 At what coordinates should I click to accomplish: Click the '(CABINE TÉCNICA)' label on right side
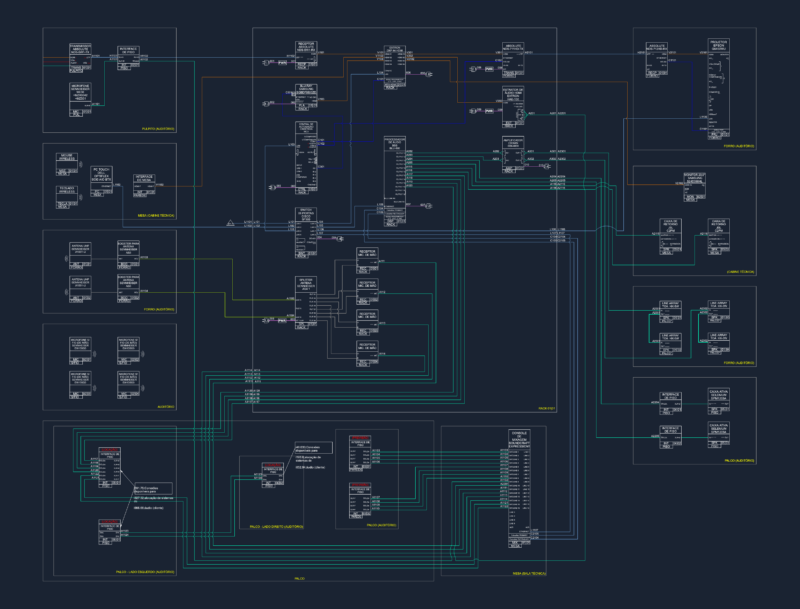740,272
